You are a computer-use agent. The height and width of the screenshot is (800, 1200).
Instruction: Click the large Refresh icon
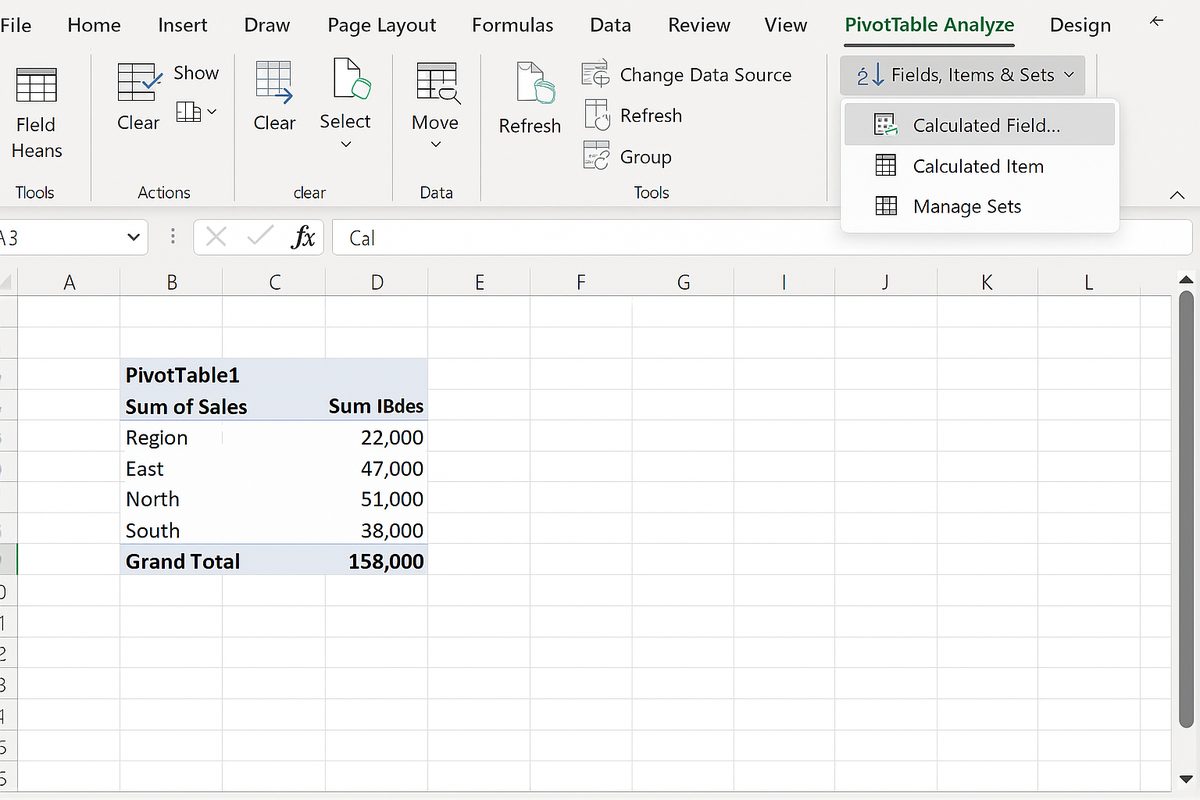click(x=535, y=82)
